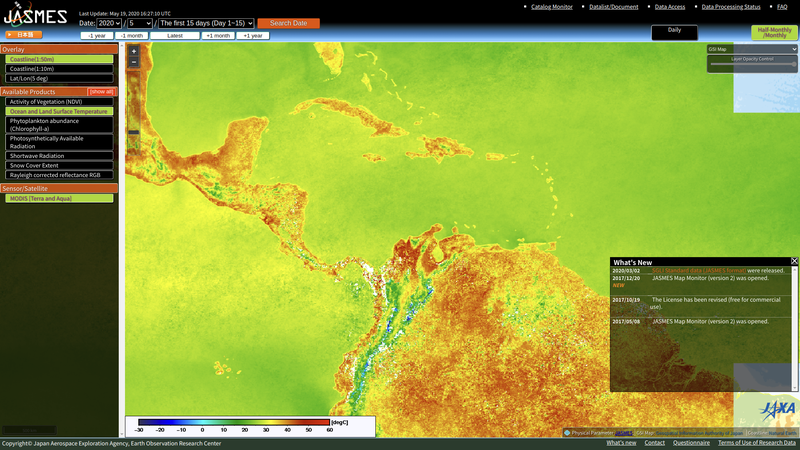
Task: Toggle the Coastline(1:50m) overlay
Action: coord(58,59)
